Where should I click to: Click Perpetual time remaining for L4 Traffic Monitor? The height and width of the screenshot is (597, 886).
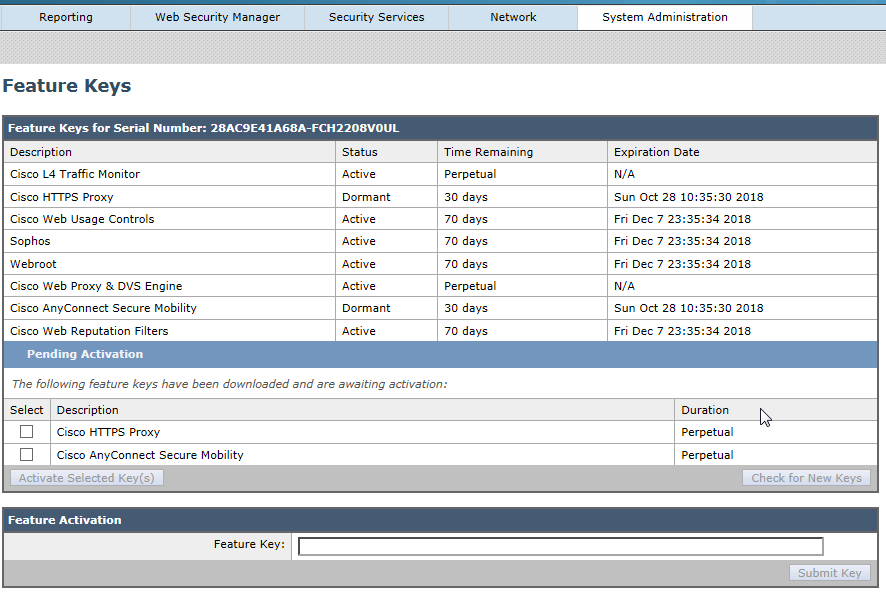(470, 175)
